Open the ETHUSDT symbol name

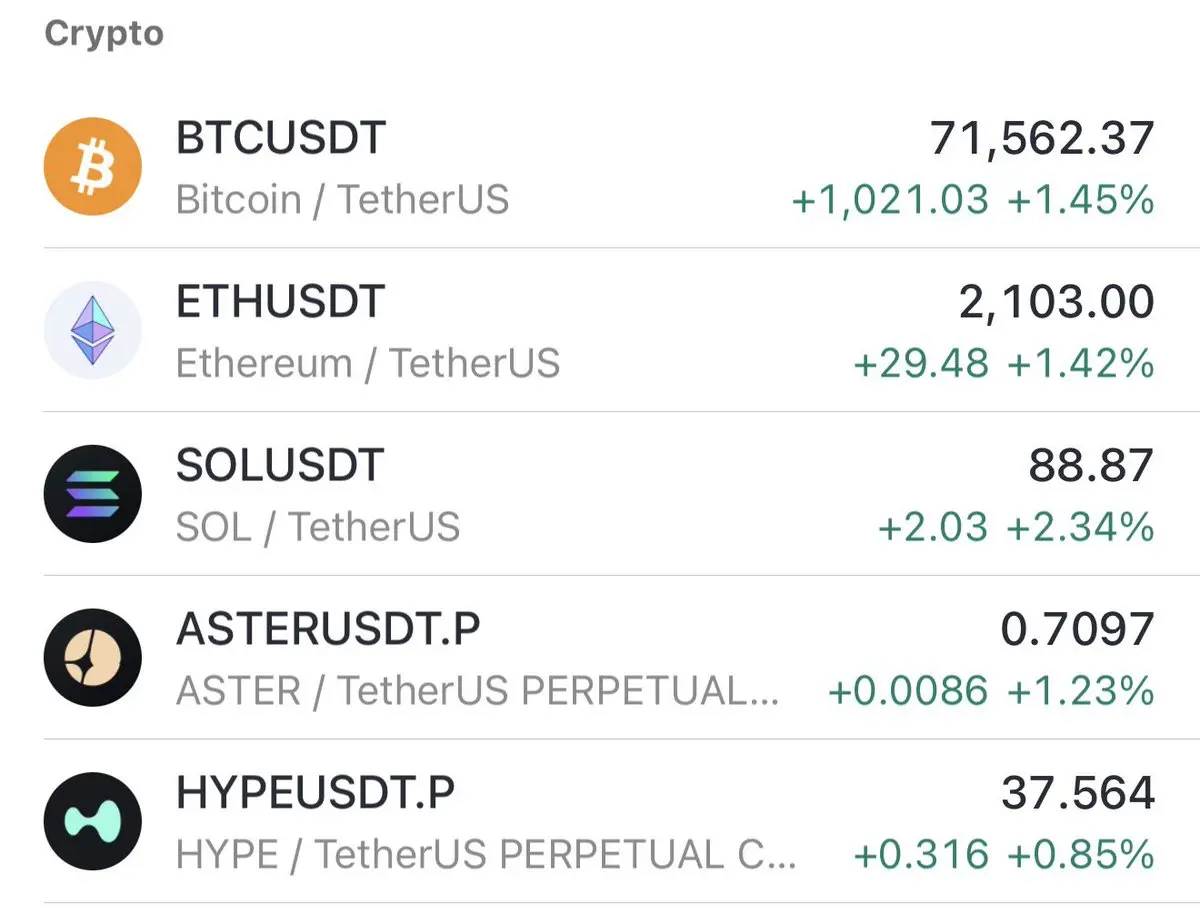280,302
